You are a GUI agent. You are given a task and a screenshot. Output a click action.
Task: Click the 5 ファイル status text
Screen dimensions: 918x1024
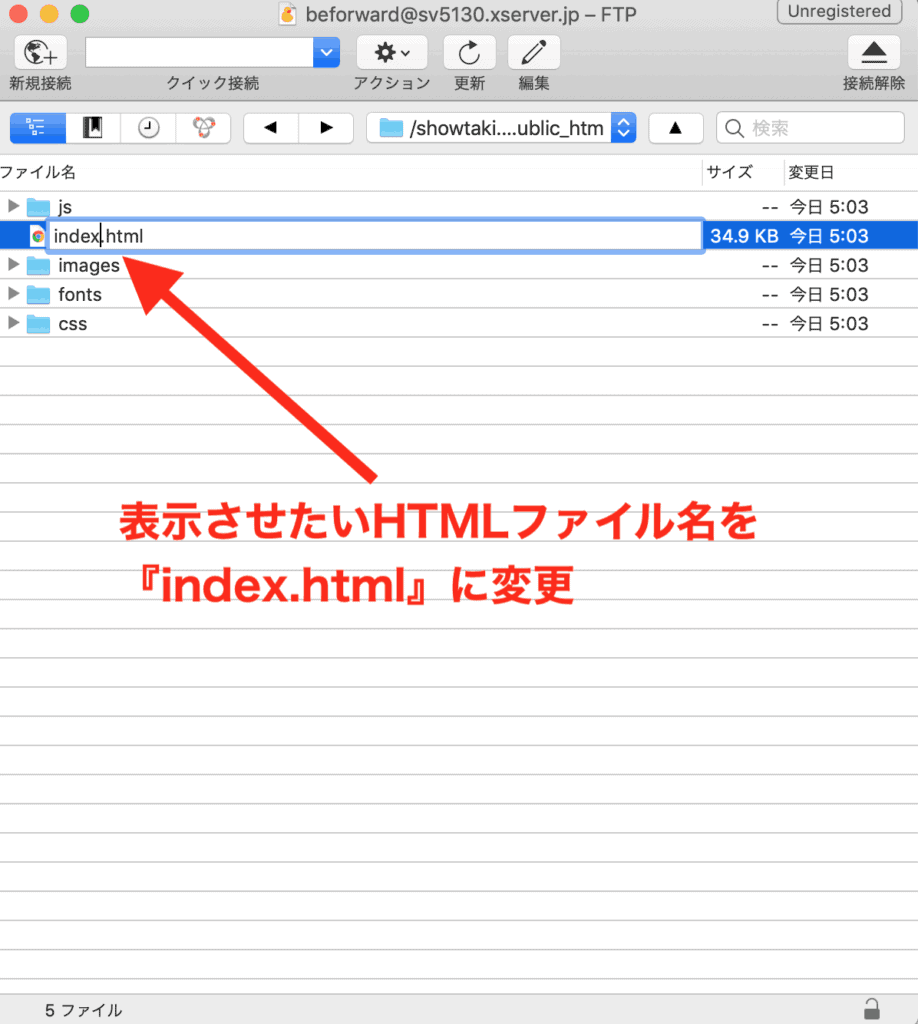(x=83, y=1010)
